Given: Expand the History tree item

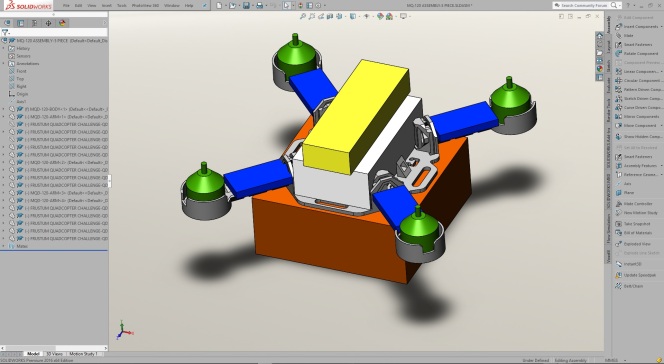Looking at the screenshot, I should click(x=4, y=48).
